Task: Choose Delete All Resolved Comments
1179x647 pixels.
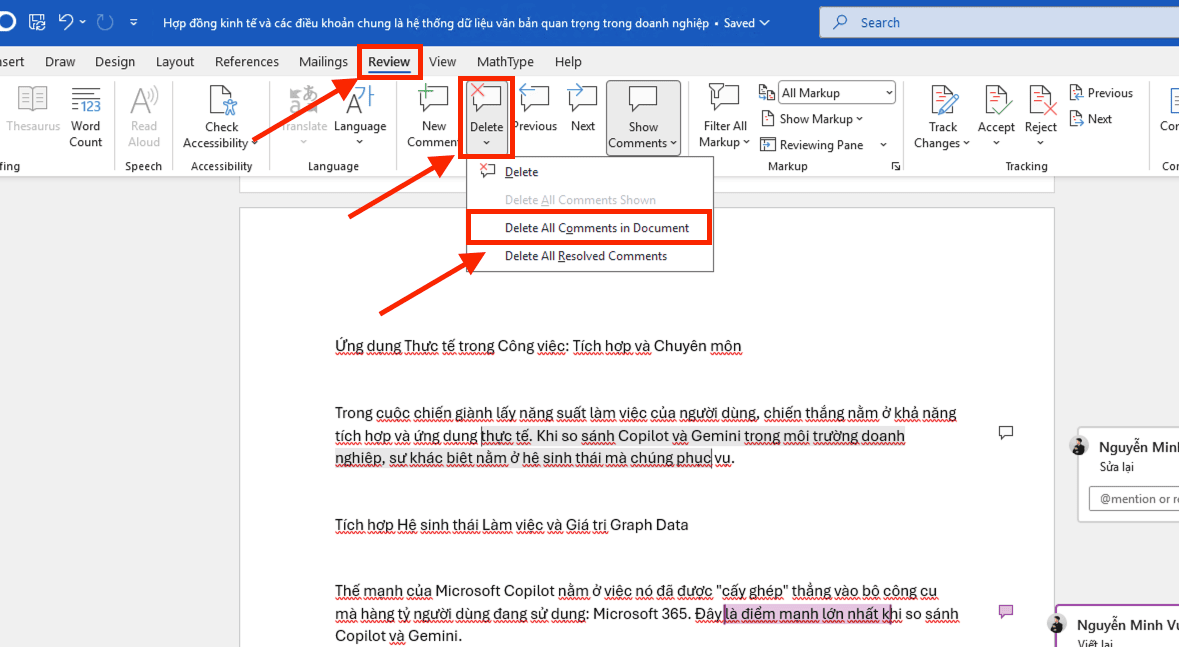Action: pos(590,256)
